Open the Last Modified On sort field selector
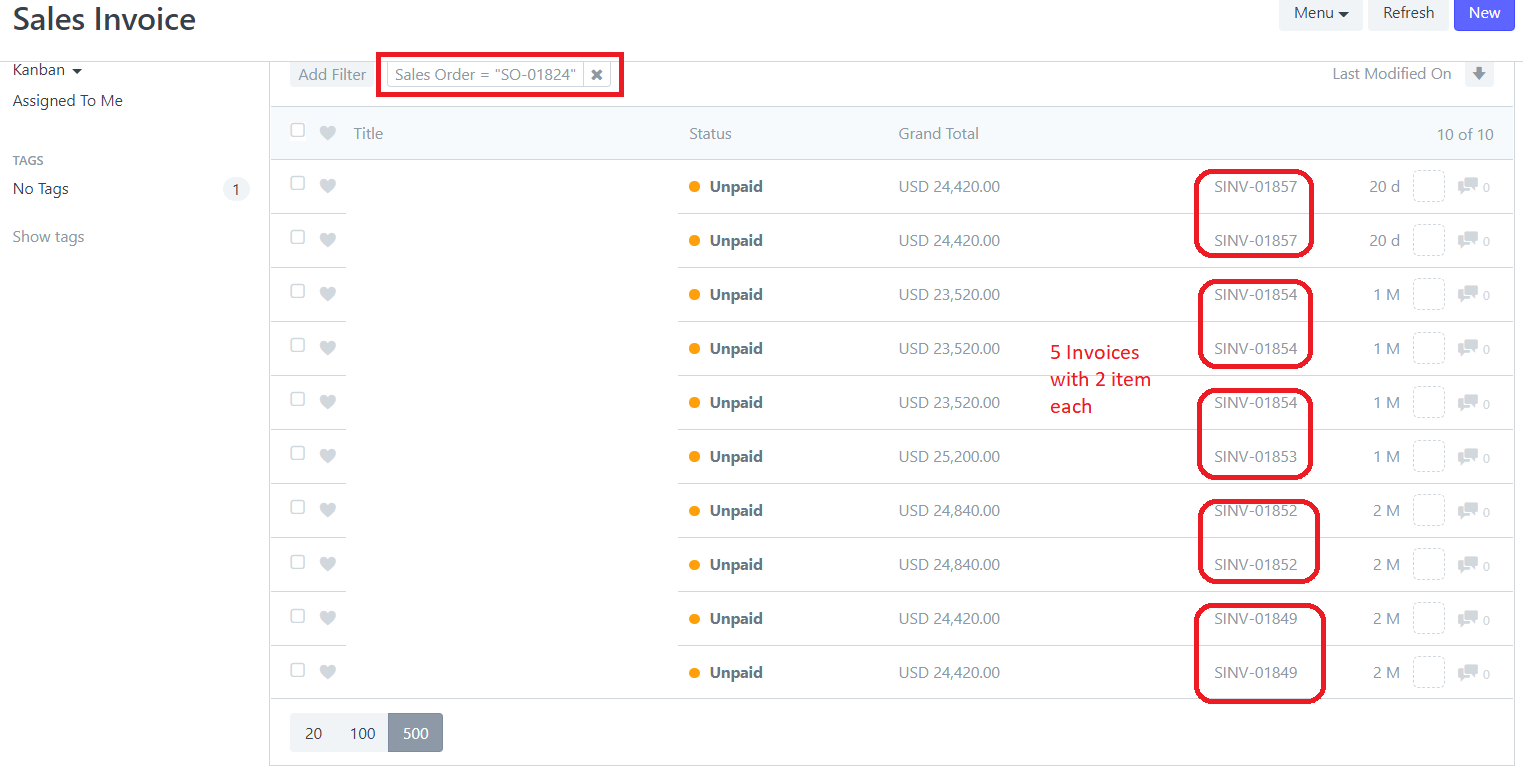Viewport: 1523px width, 767px height. click(1391, 74)
